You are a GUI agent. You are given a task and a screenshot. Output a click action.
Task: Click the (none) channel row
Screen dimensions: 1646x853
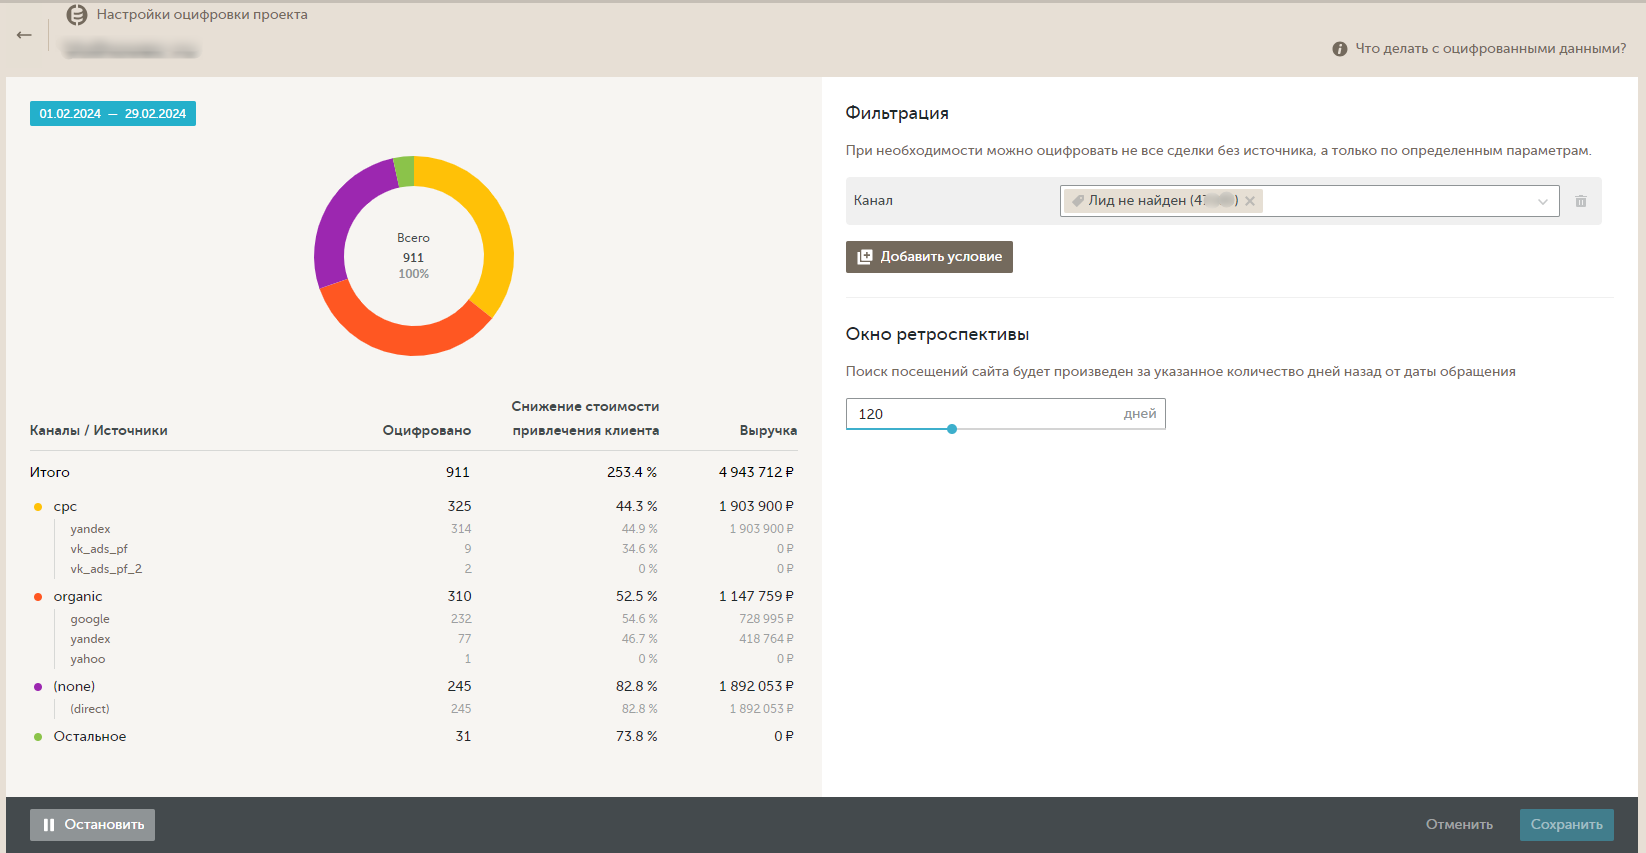pyautogui.click(x=74, y=687)
